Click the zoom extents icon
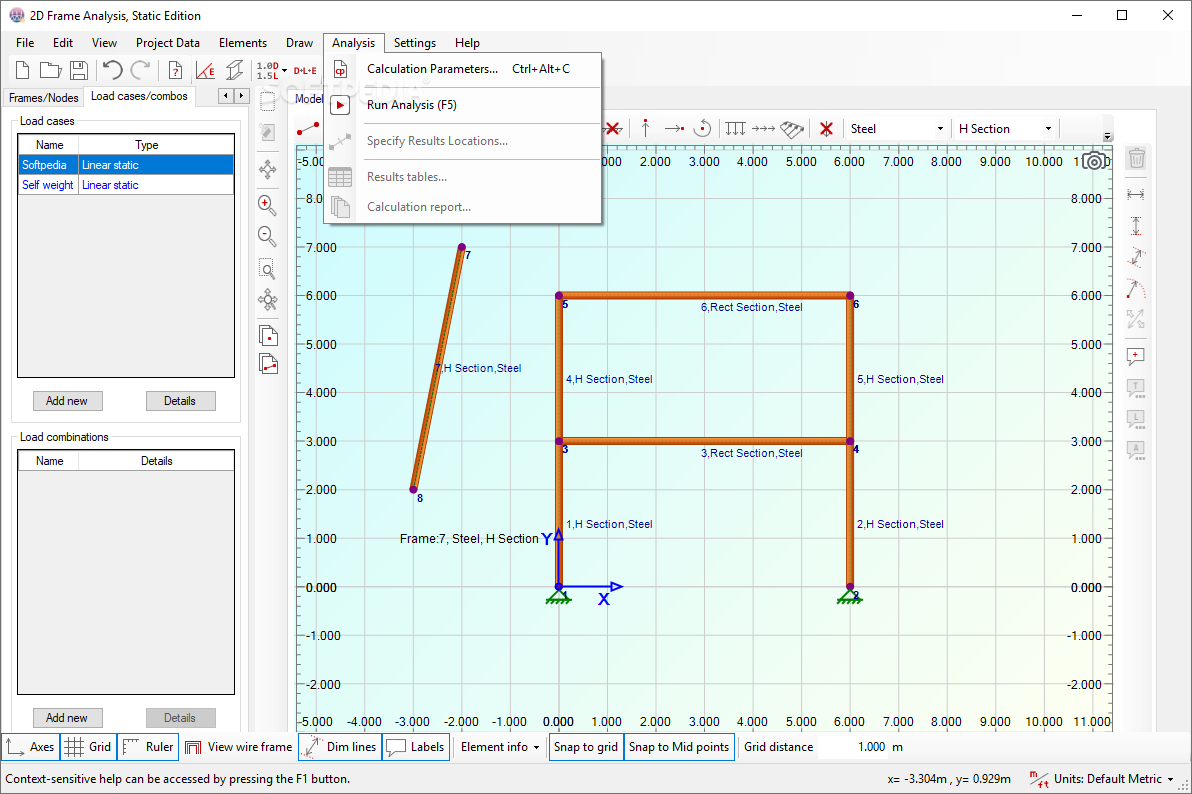Viewport: 1192px width, 794px height. pyautogui.click(x=268, y=300)
